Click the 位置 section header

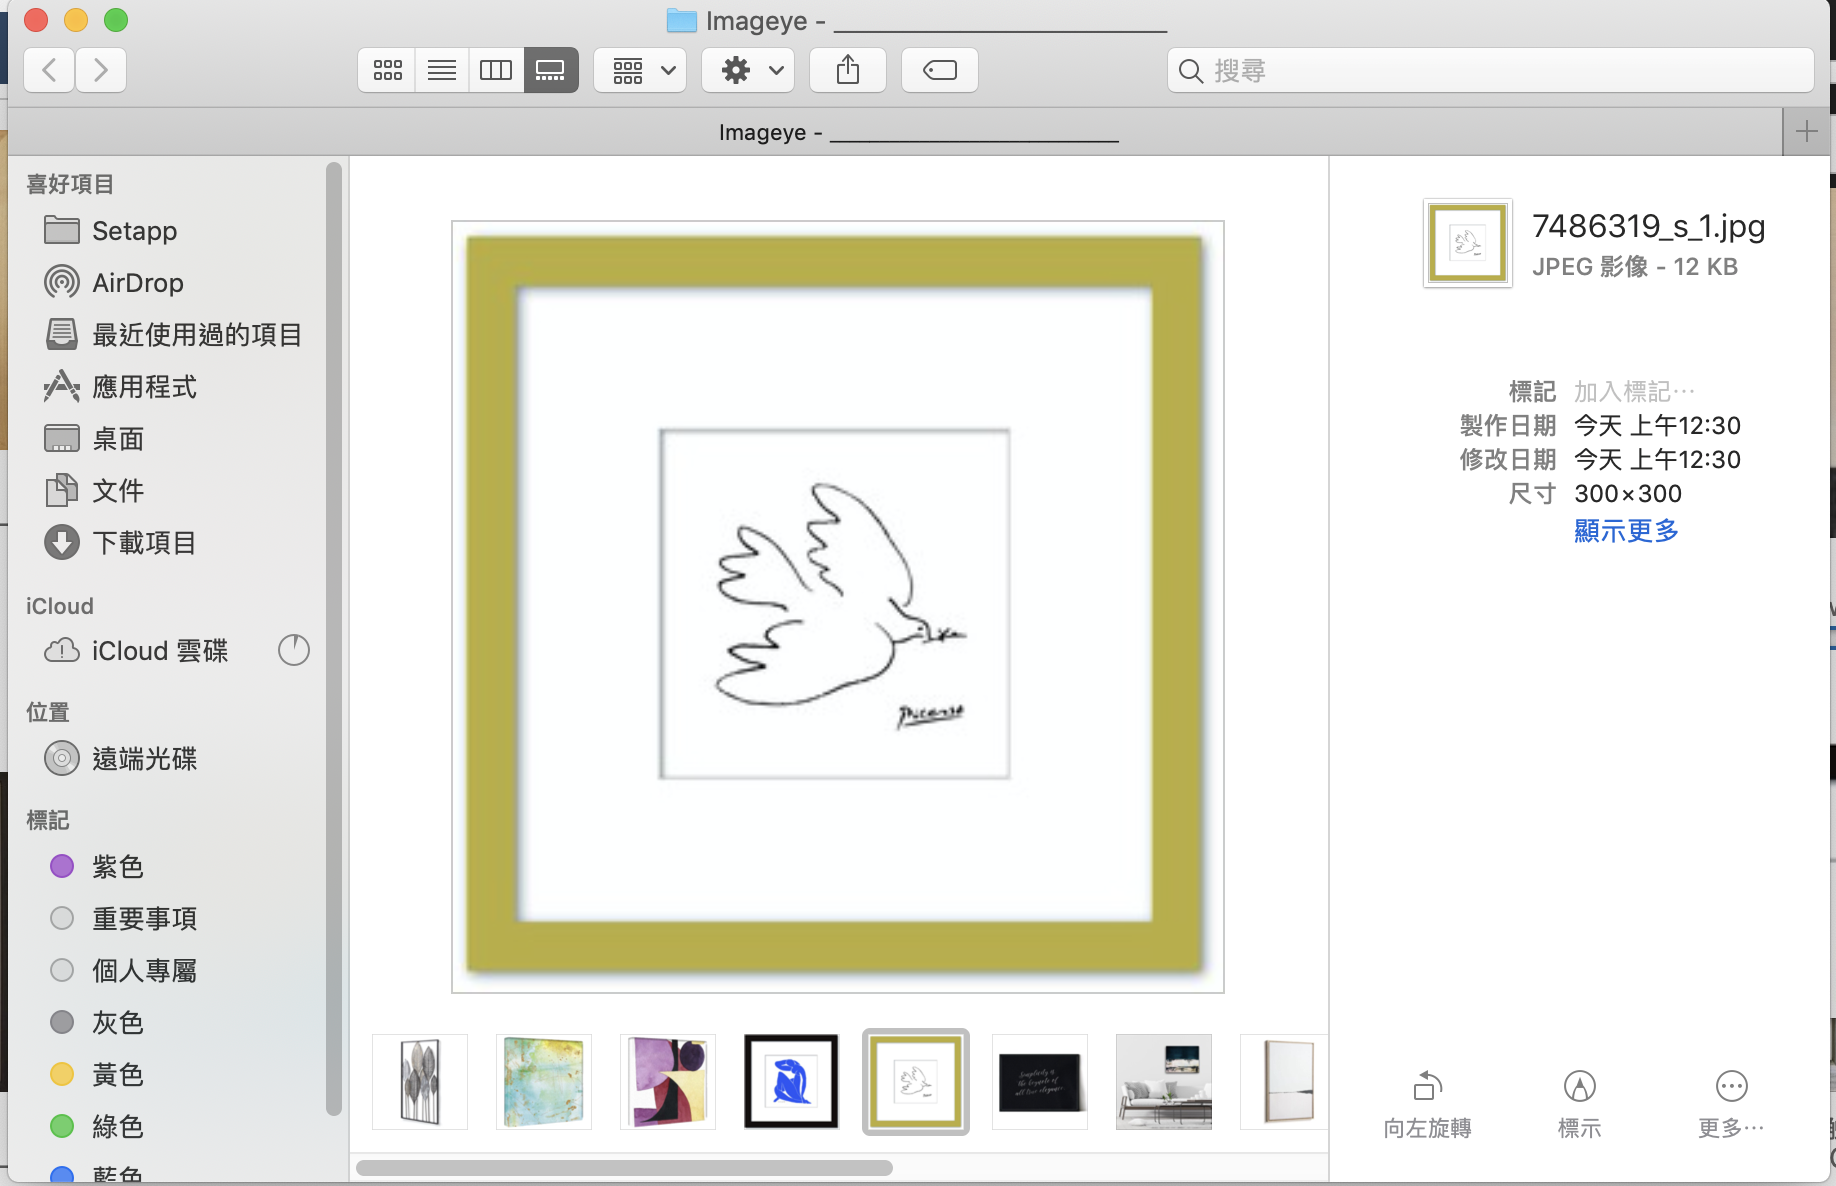pos(48,712)
